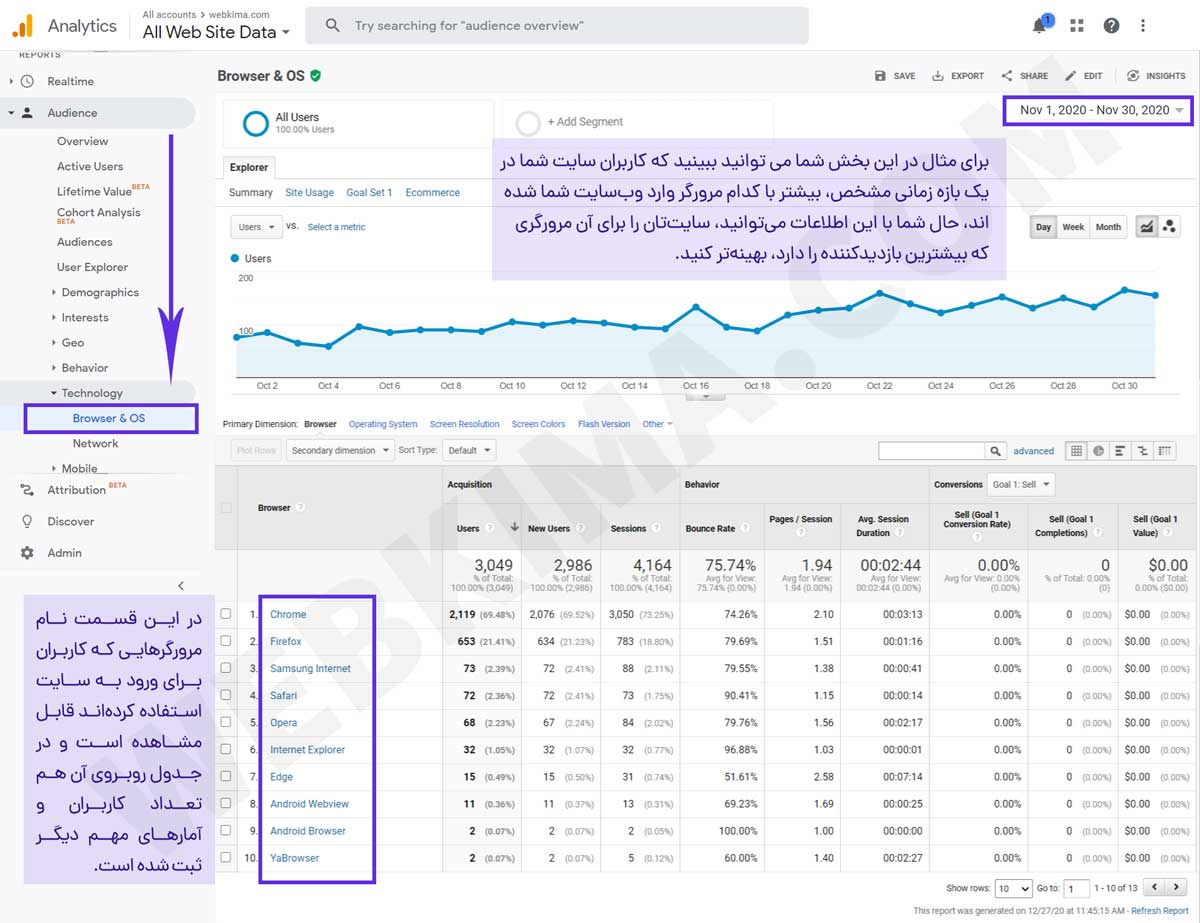The height and width of the screenshot is (923, 1200).
Task: Check the YaBrowser row checkbox
Action: [x=226, y=858]
